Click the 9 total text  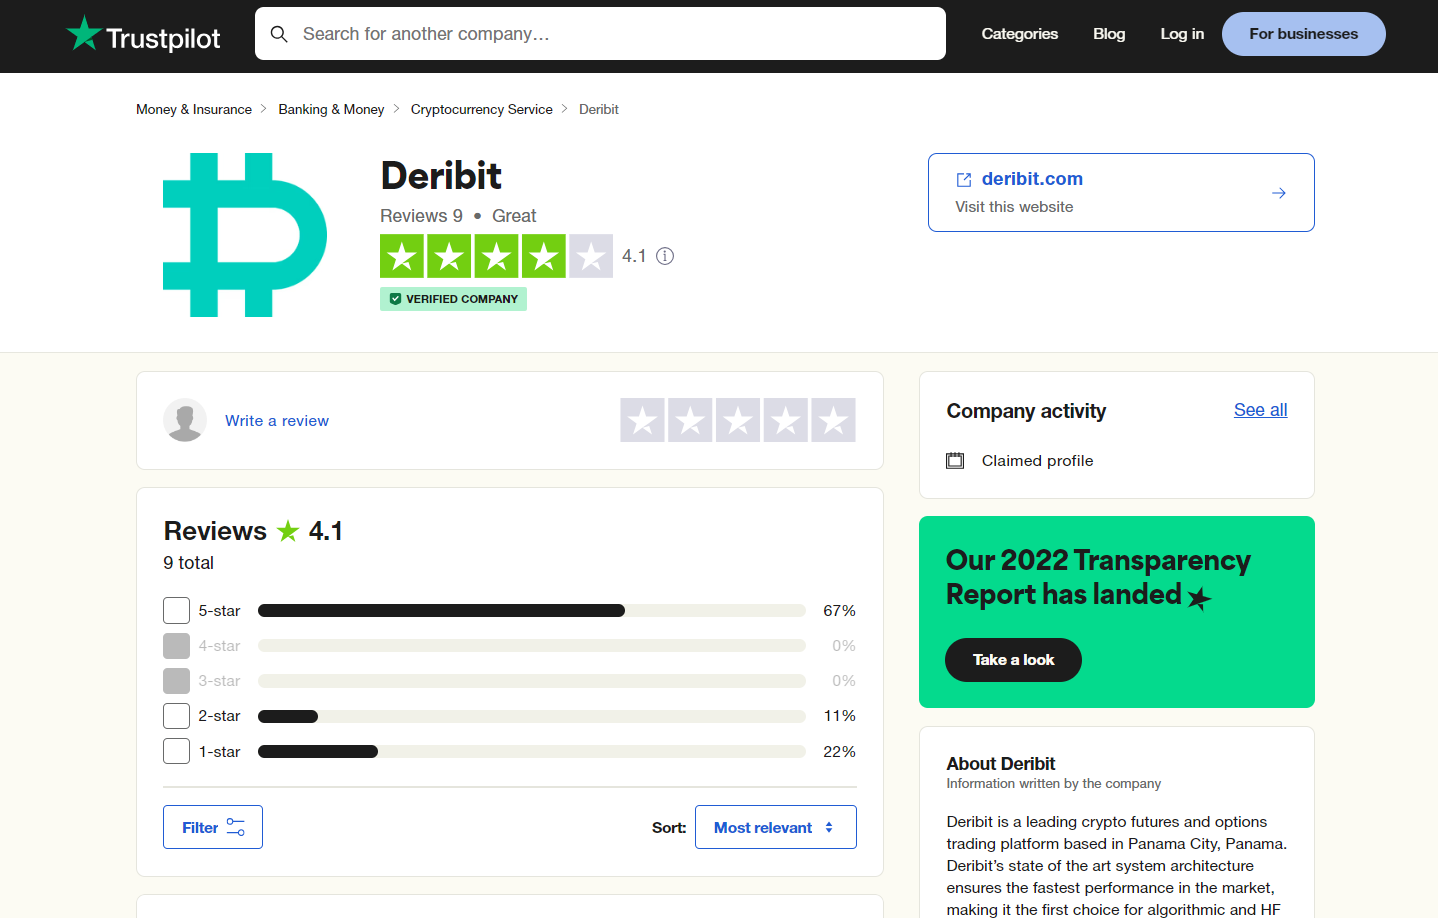pyautogui.click(x=188, y=563)
